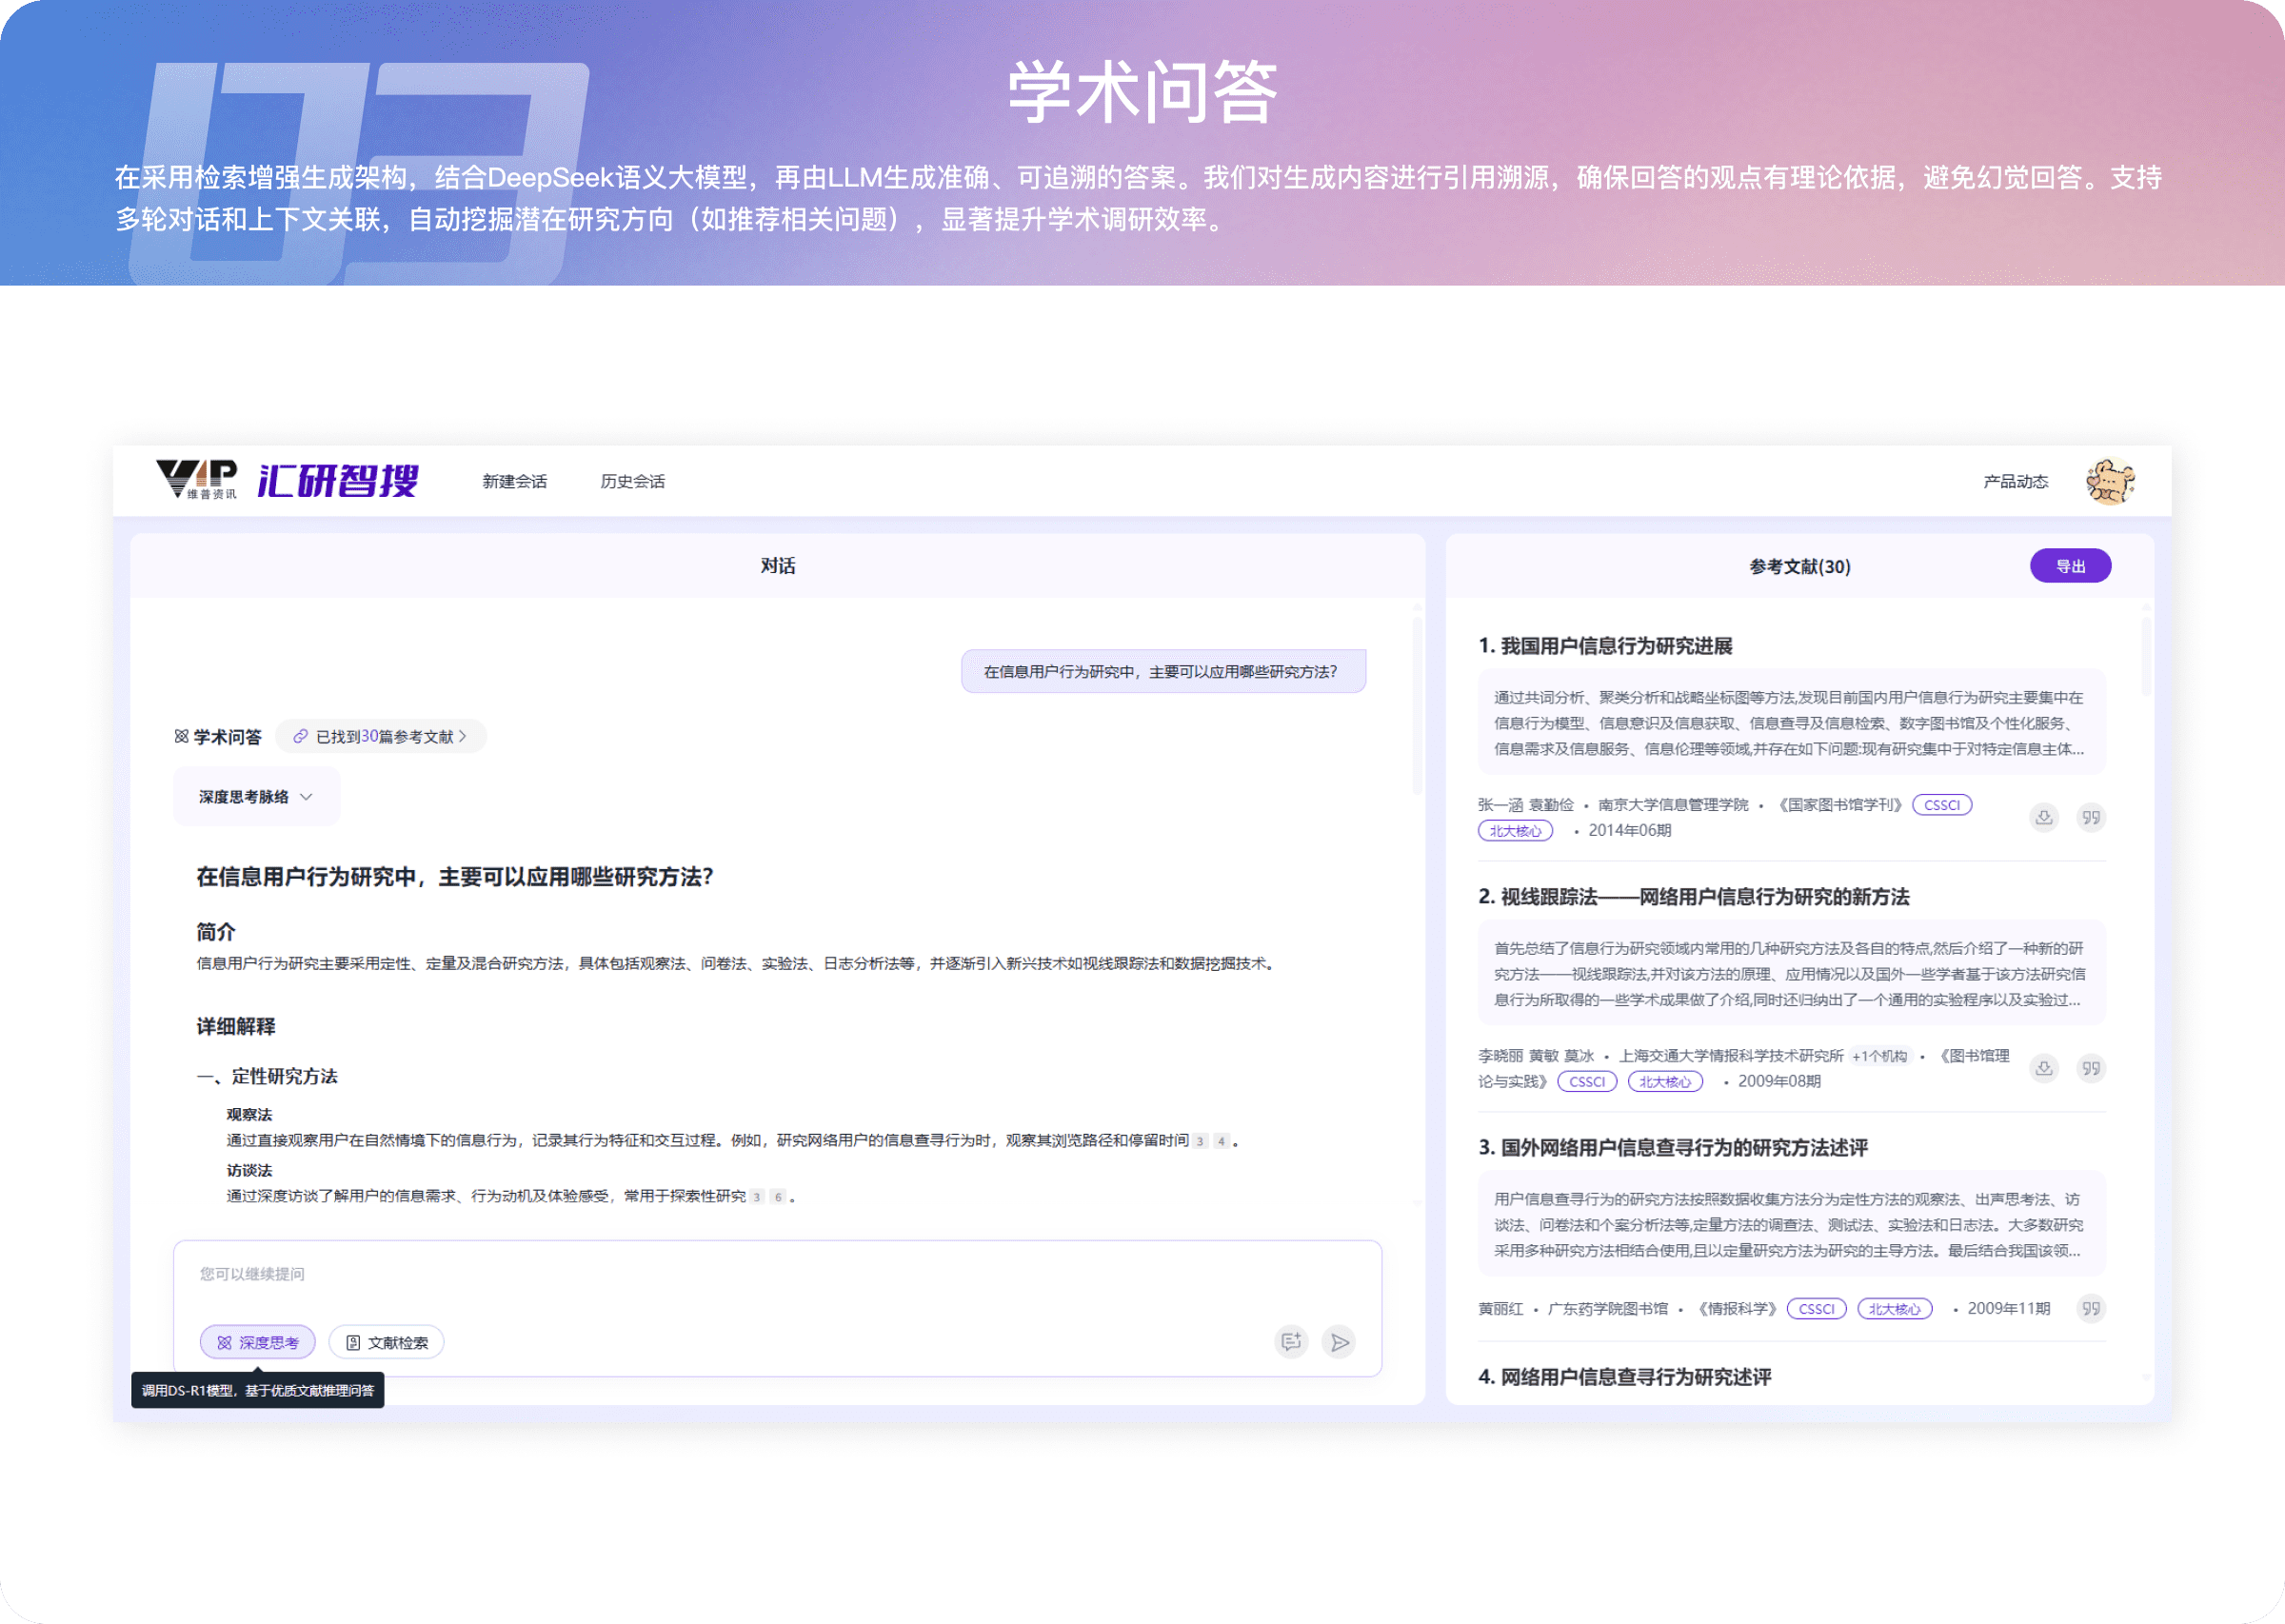This screenshot has height=1624, width=2285.
Task: Cite the first reference with quote icon
Action: (x=2090, y=817)
